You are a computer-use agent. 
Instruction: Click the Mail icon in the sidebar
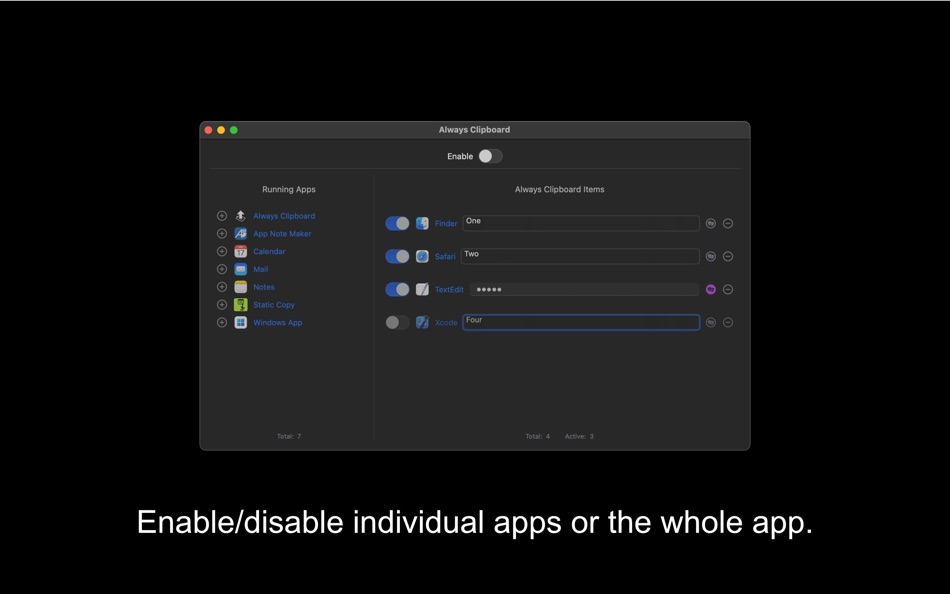(240, 269)
